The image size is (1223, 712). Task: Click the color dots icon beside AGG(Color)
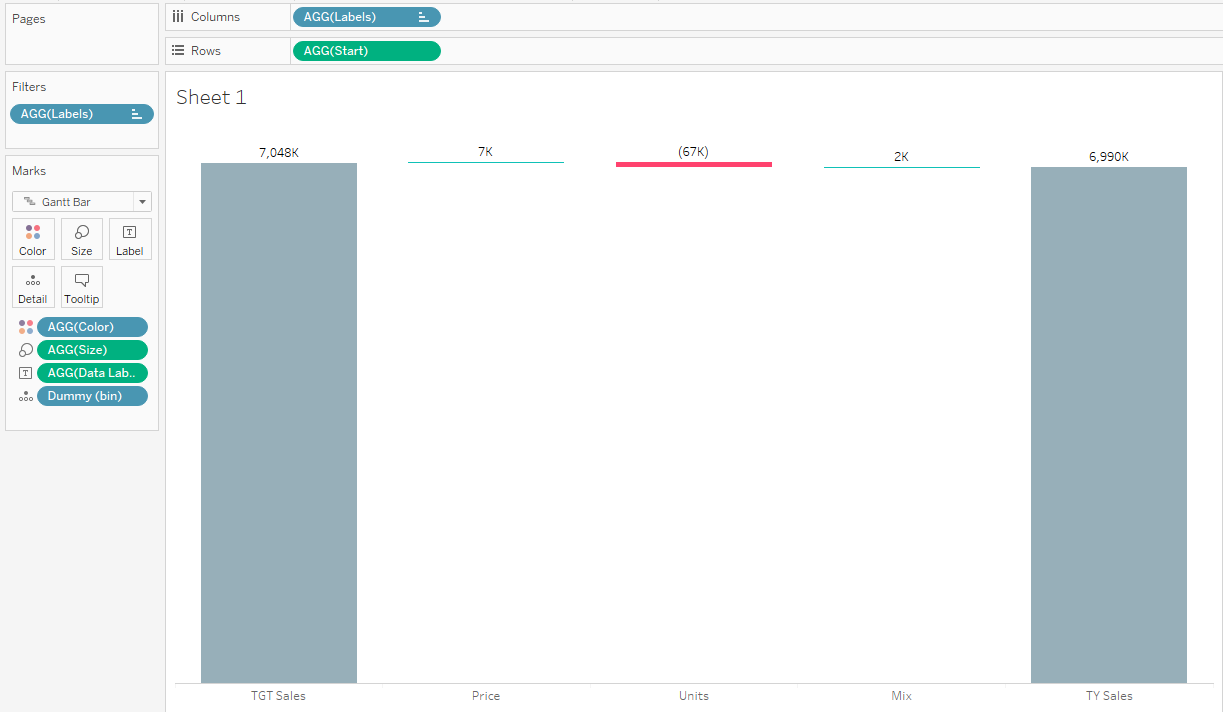tap(26, 327)
